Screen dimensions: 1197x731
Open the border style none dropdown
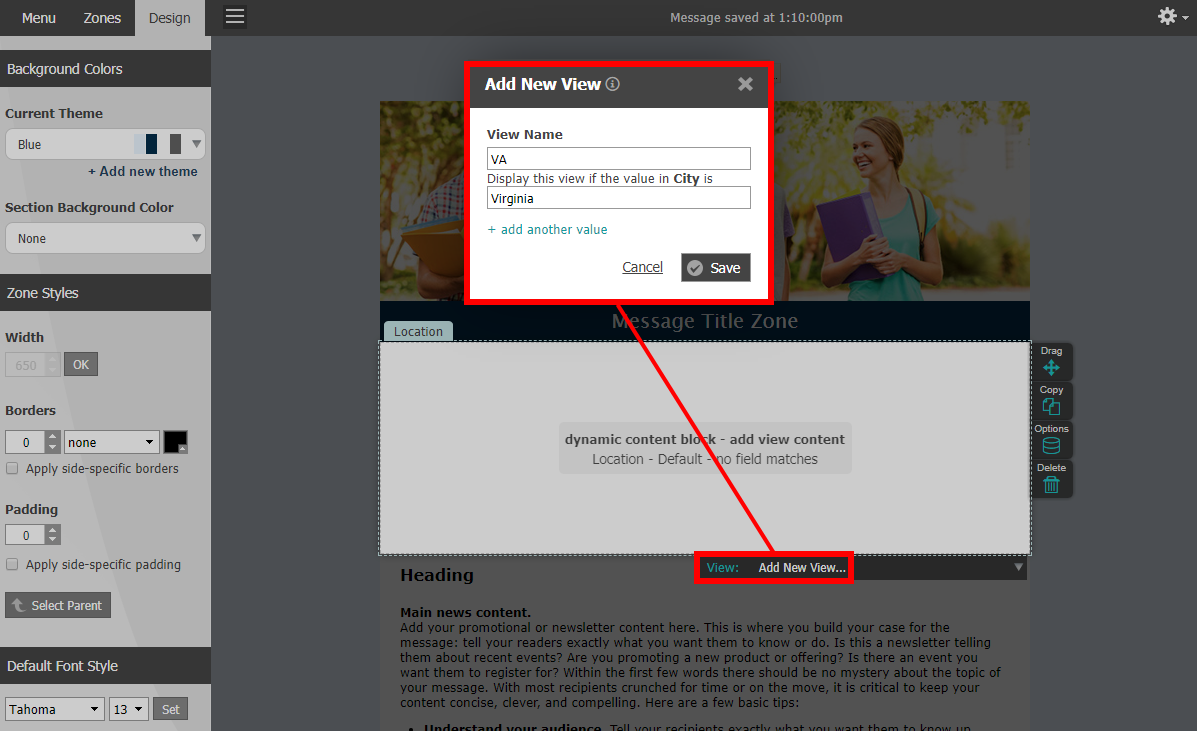[111, 442]
